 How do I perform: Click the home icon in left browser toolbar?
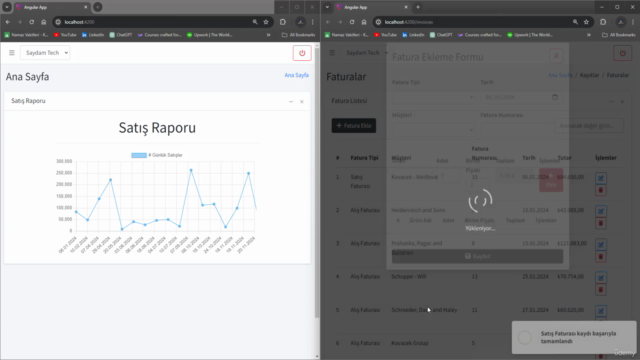pos(44,22)
